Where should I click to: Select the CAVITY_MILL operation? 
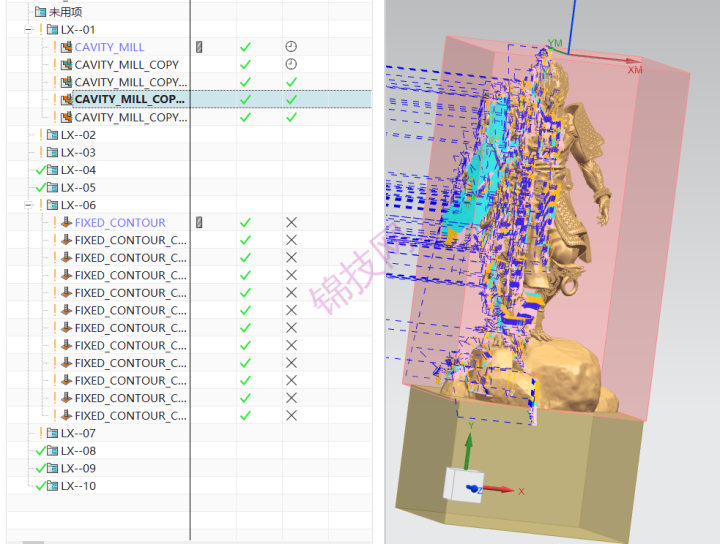click(109, 47)
